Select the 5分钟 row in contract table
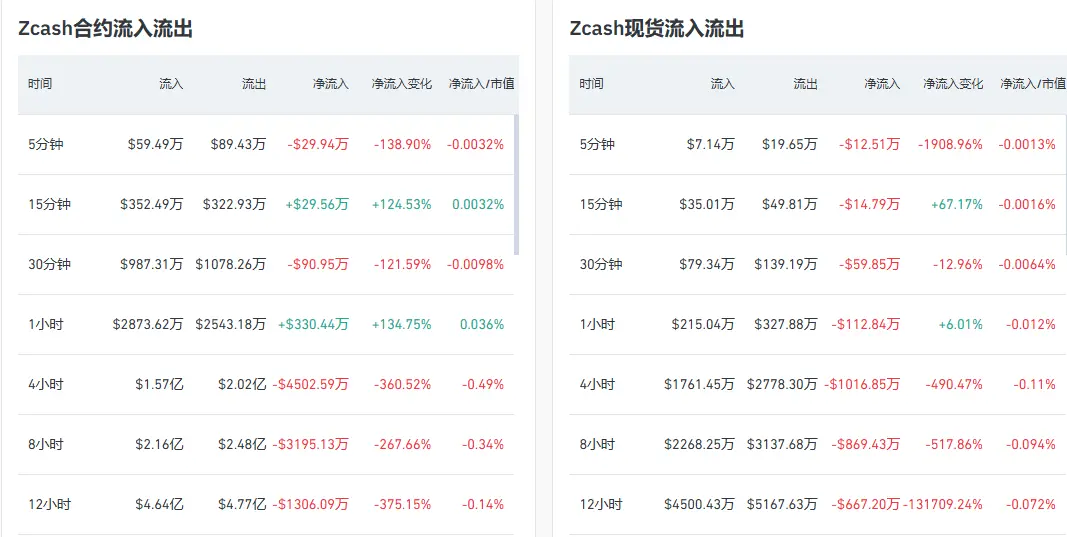The height and width of the screenshot is (537, 1067). tap(266, 144)
